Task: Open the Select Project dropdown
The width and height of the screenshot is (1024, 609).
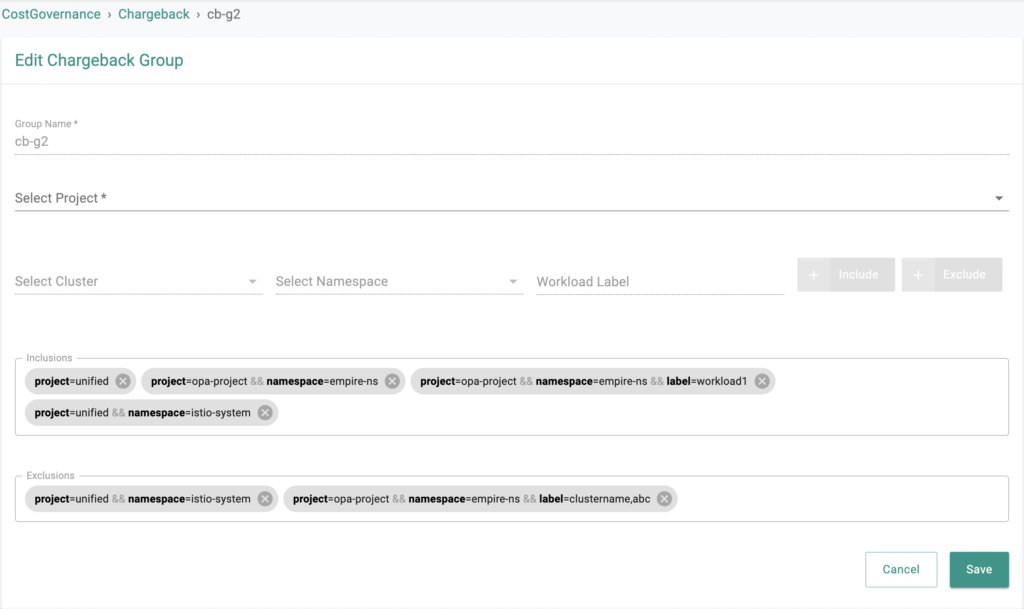Action: tap(510, 198)
